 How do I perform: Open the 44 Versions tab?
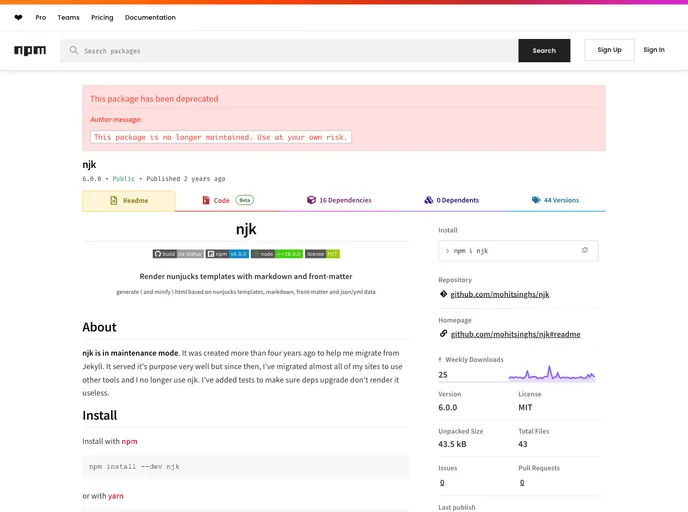(555, 201)
